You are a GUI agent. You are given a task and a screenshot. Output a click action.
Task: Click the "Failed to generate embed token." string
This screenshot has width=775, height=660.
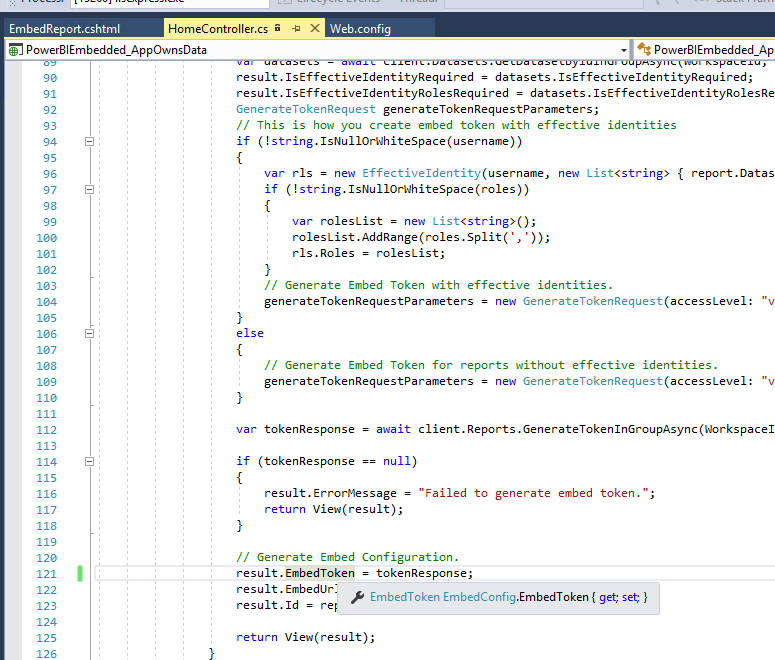coord(533,493)
